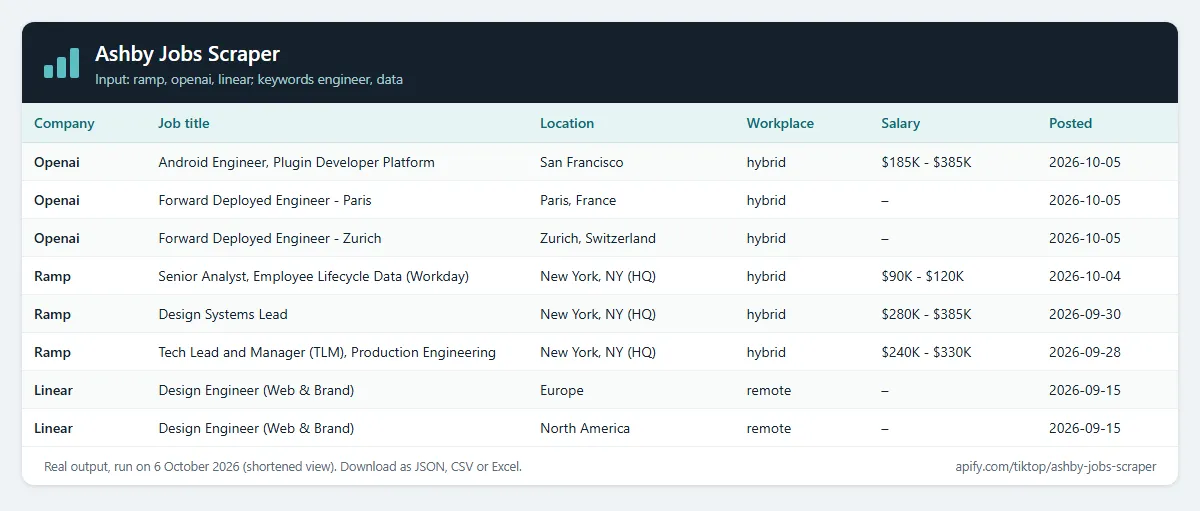
Task: Click Senior Analyst, Employee Lifecycle Data title
Action: 313,276
